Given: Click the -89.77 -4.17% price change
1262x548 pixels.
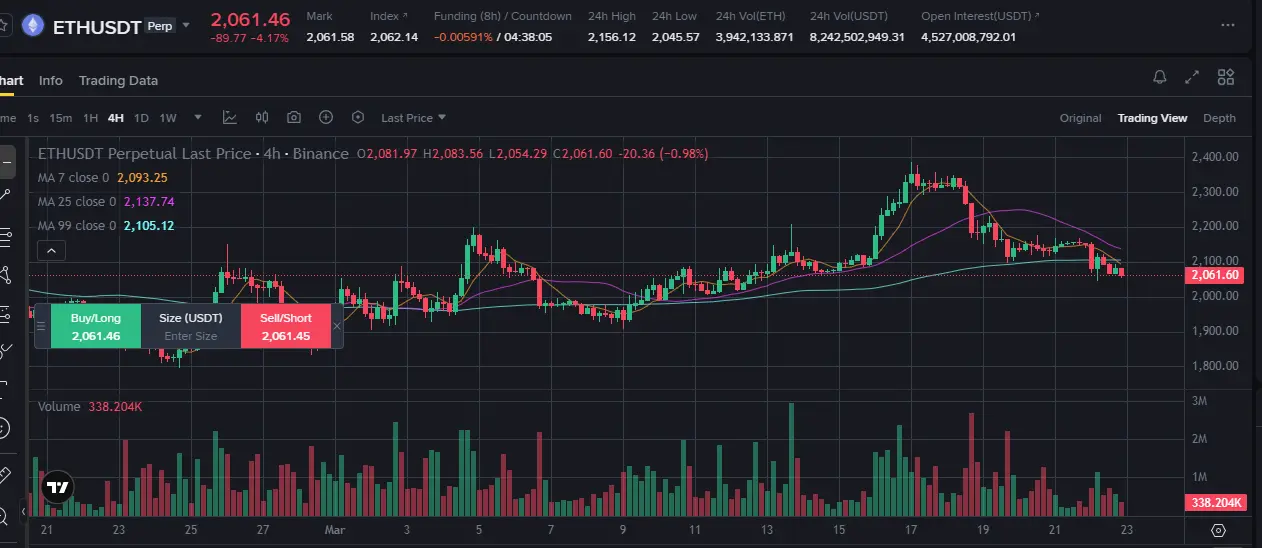Looking at the screenshot, I should [250, 38].
